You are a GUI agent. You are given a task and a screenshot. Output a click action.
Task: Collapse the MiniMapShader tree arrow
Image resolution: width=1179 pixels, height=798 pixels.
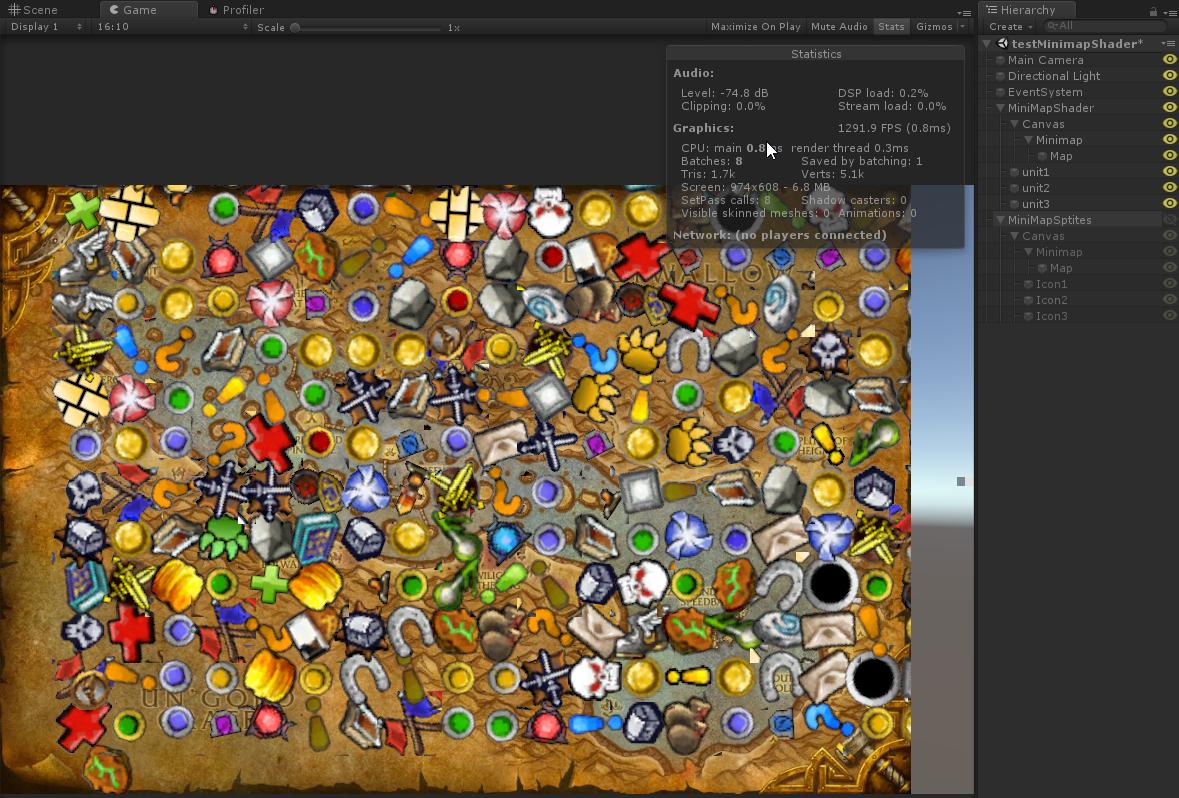1000,108
